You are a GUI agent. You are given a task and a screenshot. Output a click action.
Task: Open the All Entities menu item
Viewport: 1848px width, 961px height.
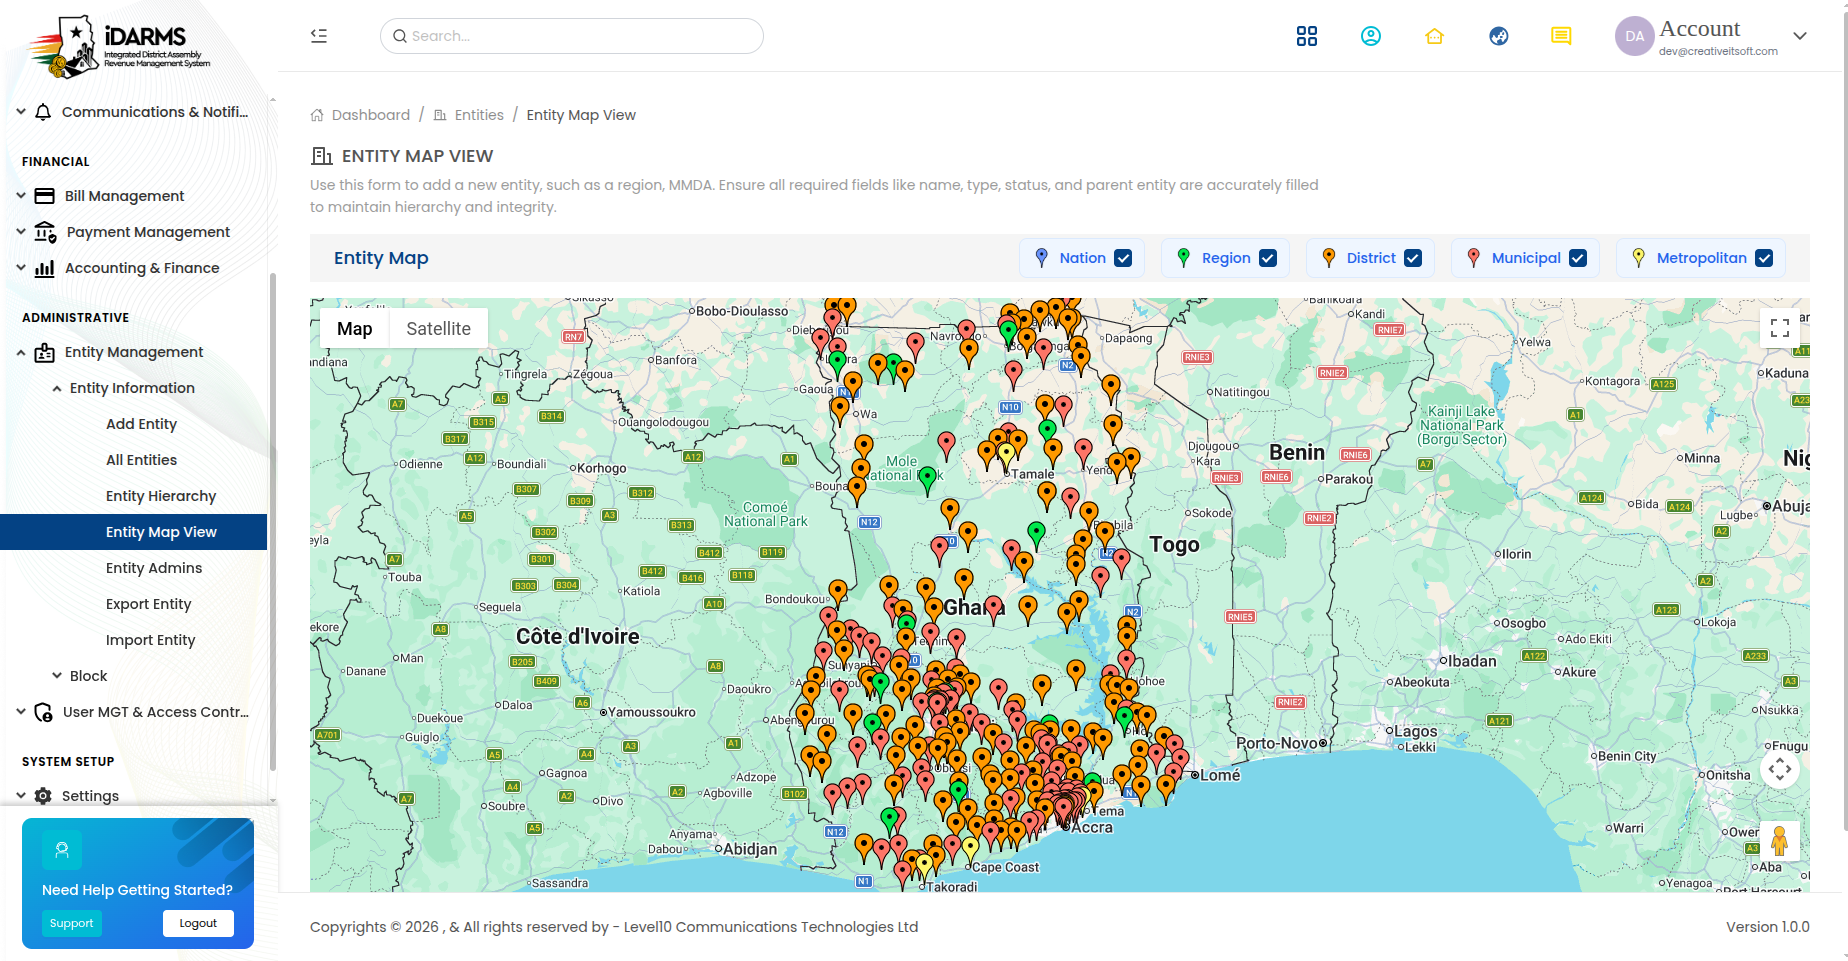coord(141,460)
